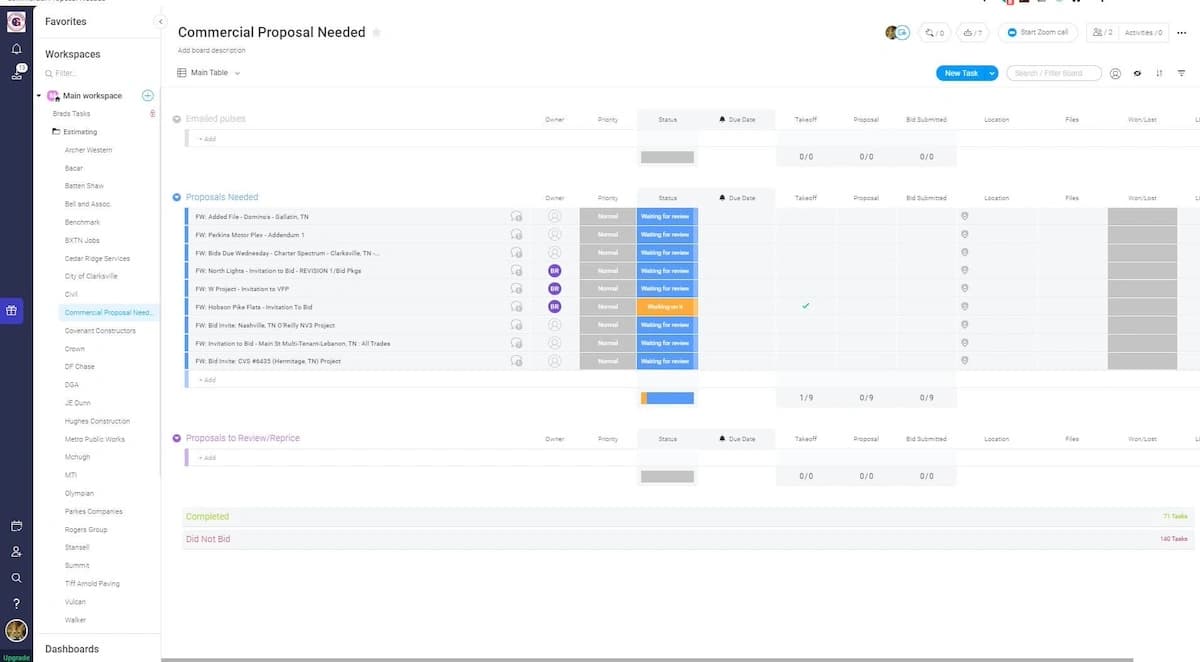The height and width of the screenshot is (662, 1200).
Task: Open the inbox icon with 13 badge
Action: pos(17,72)
